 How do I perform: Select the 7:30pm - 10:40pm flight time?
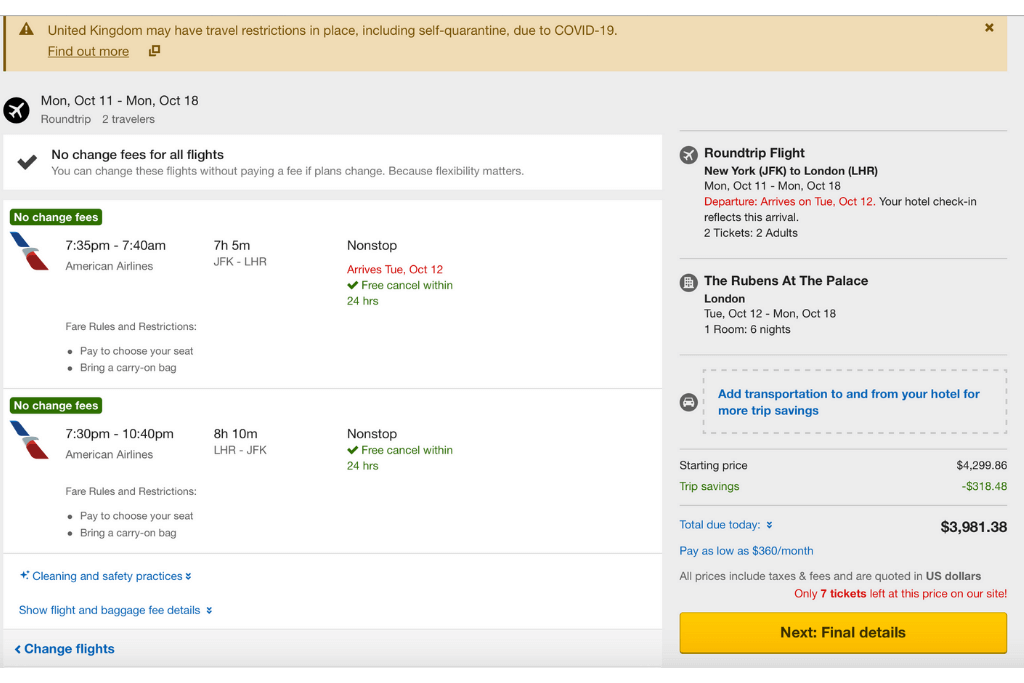click(120, 434)
